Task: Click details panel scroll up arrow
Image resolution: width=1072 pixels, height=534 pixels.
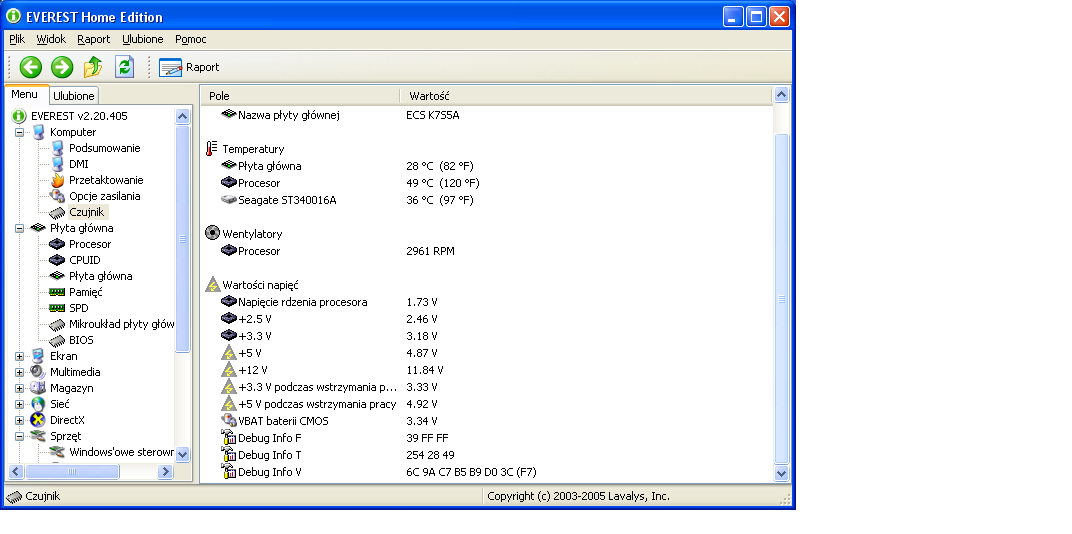Action: (781, 94)
